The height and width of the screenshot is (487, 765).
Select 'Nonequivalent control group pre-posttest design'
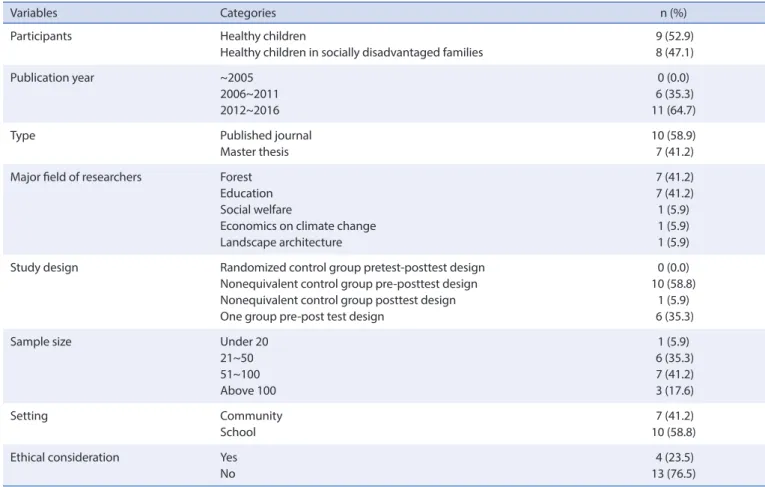click(x=349, y=284)
